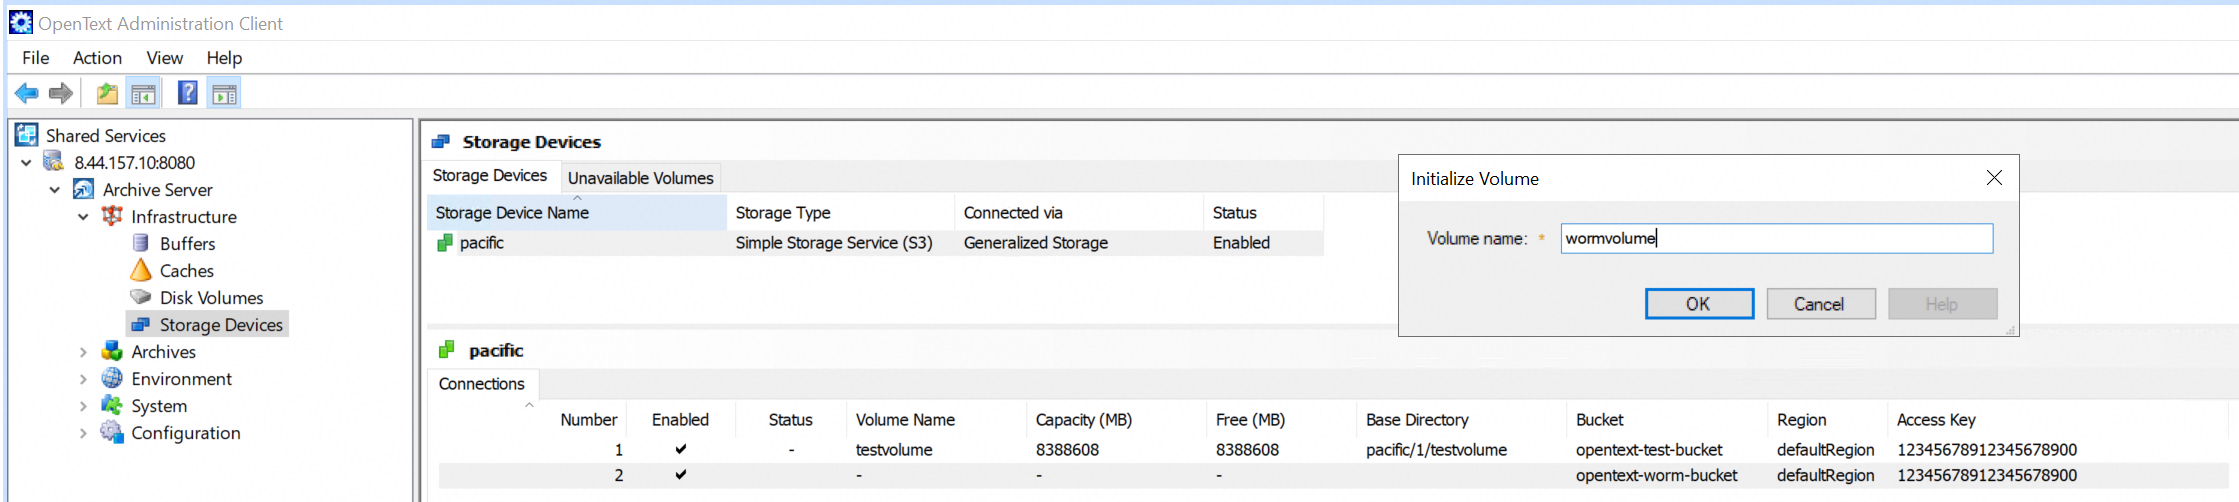Screen dimensions: 2239x502
Task: Click the pacific device row icon
Action: (x=445, y=242)
